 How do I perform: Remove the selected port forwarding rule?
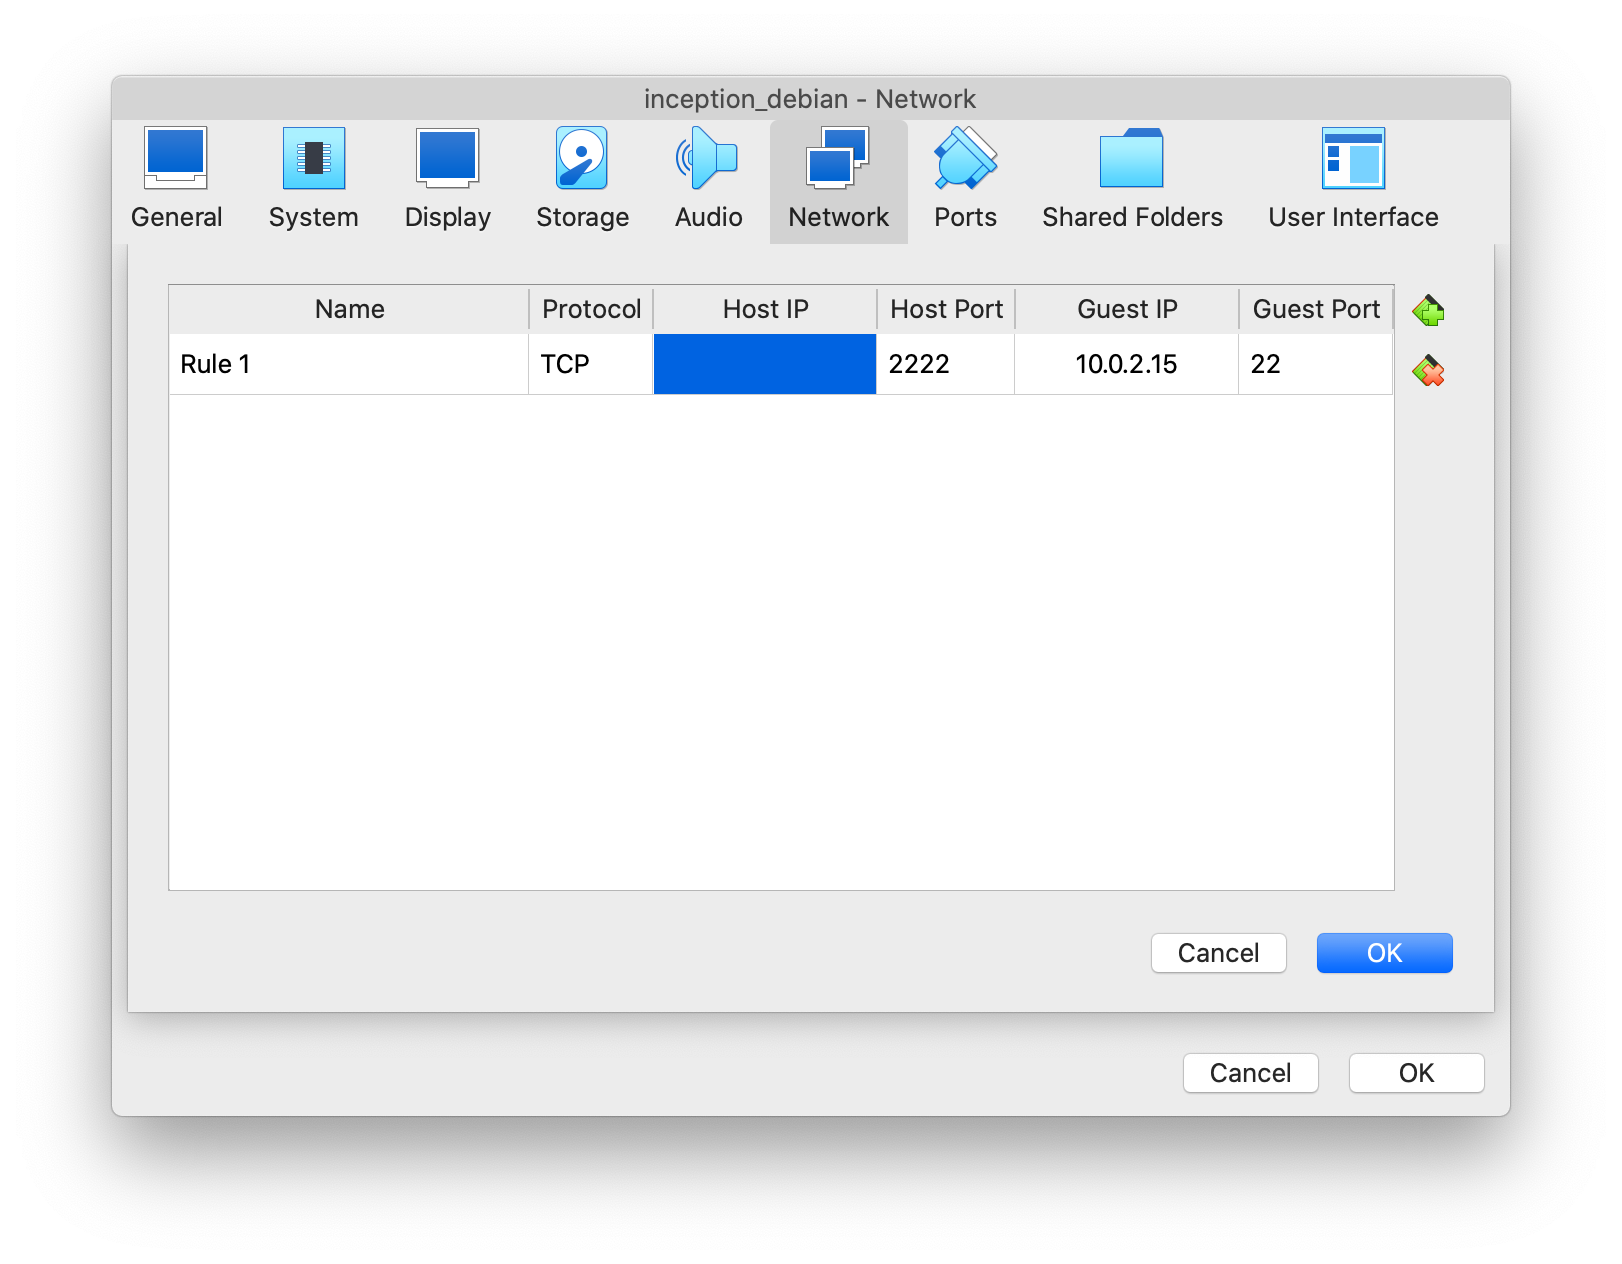[x=1428, y=371]
